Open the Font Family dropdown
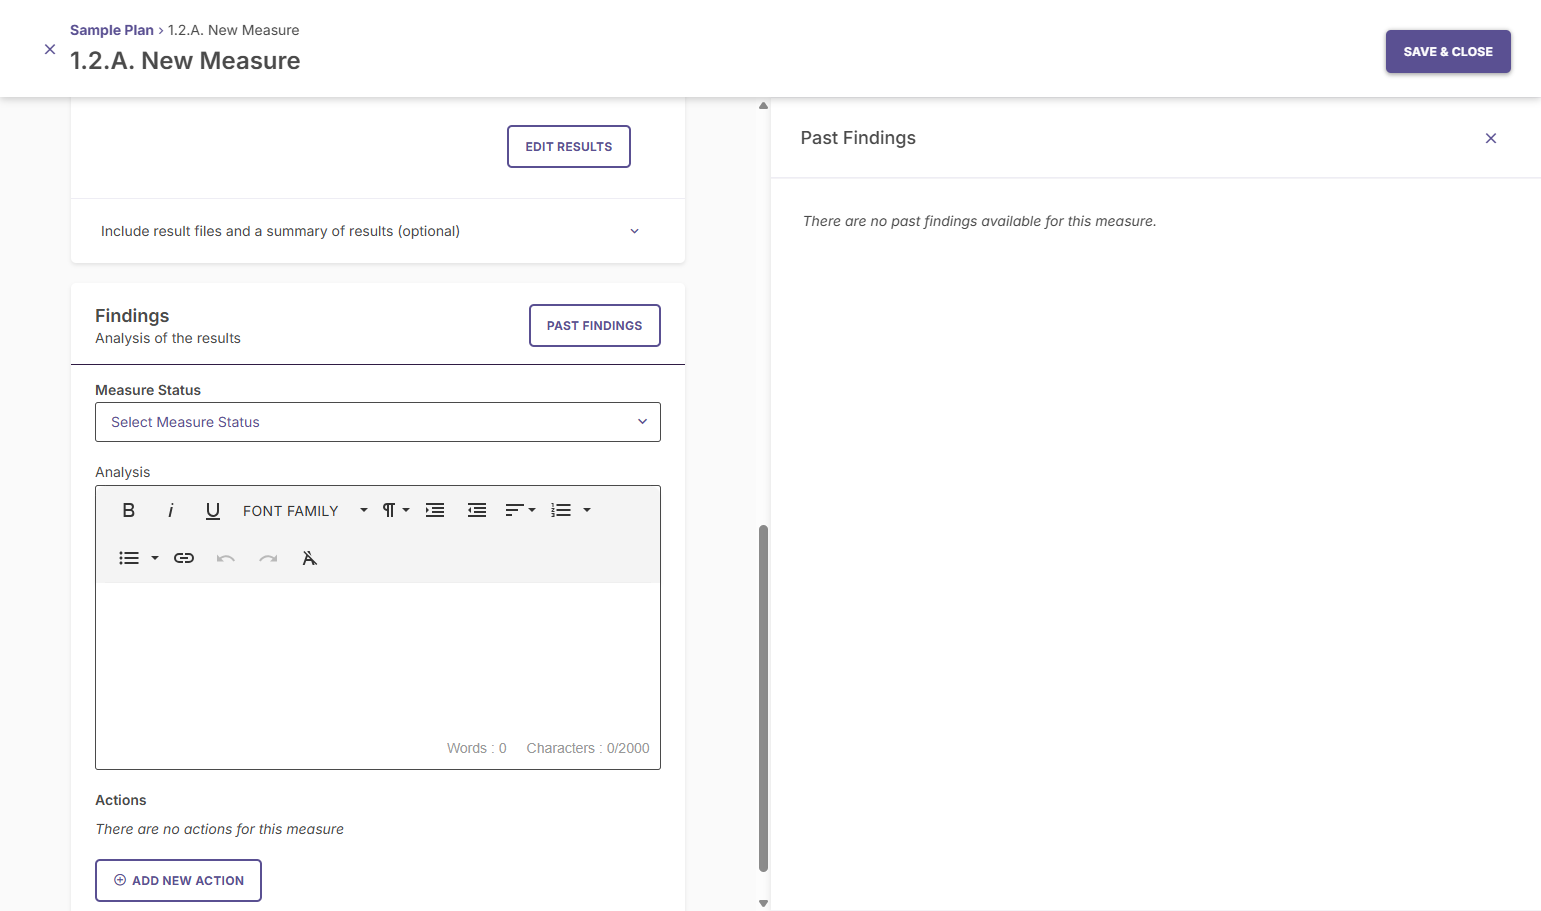1541x911 pixels. (305, 510)
